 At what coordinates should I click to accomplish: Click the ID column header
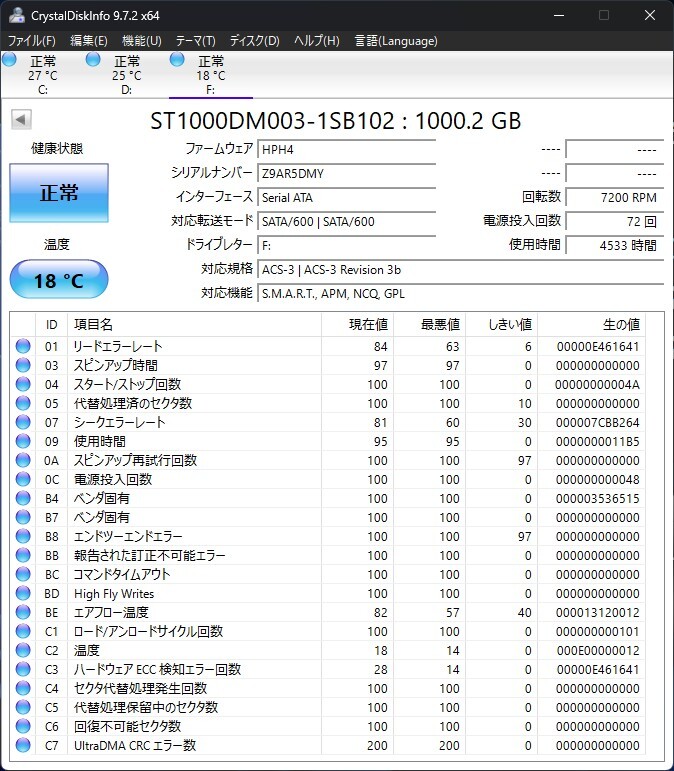point(52,325)
